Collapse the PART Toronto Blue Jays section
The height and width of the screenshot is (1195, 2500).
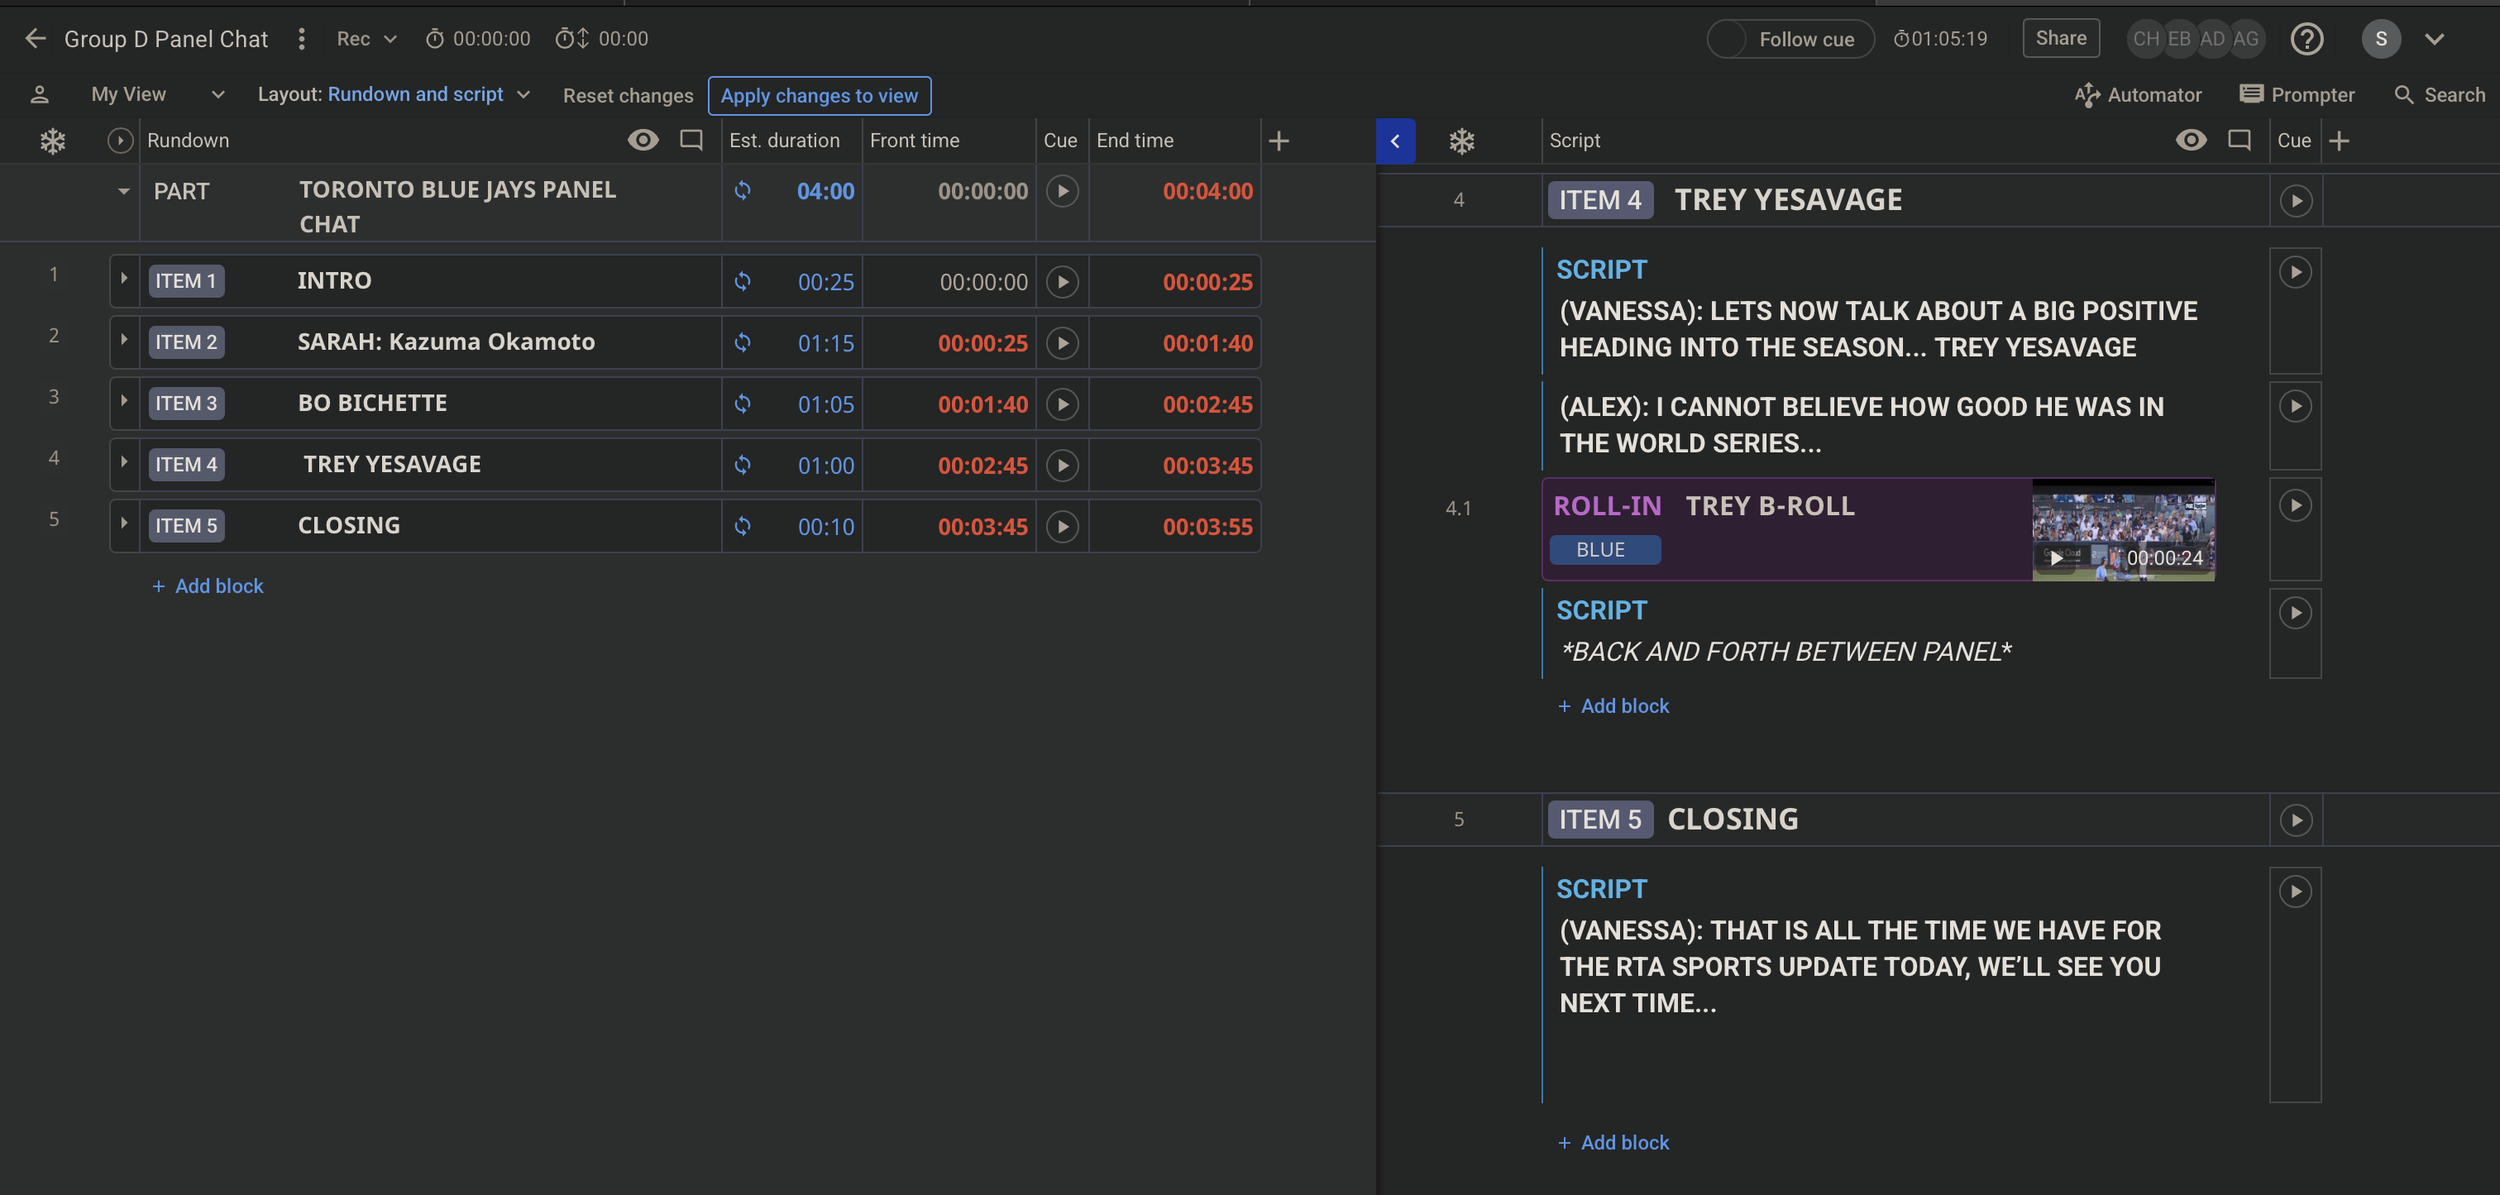pos(123,191)
